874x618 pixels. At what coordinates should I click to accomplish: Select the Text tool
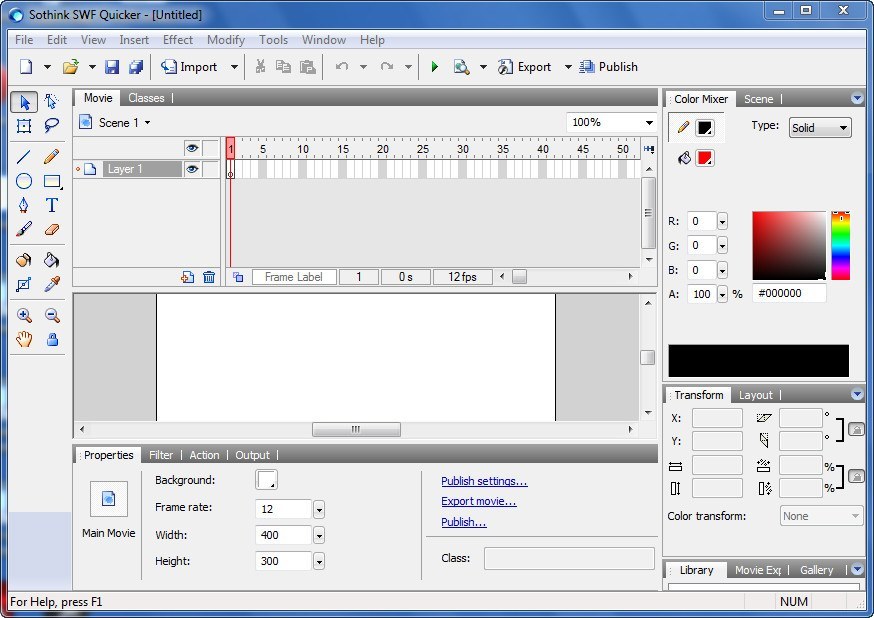click(52, 204)
